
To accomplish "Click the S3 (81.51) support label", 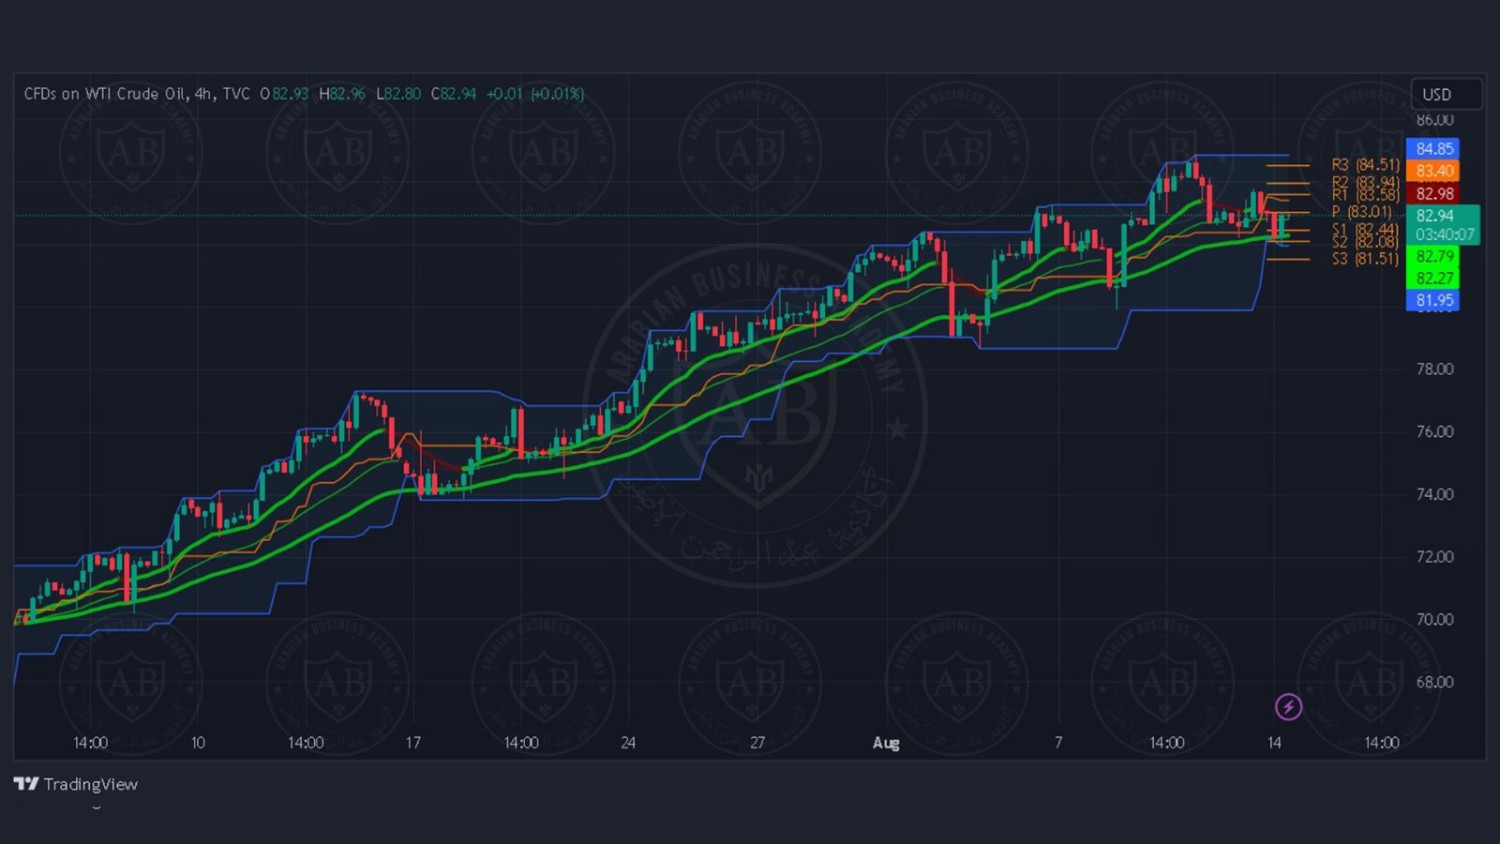I will coord(1365,259).
